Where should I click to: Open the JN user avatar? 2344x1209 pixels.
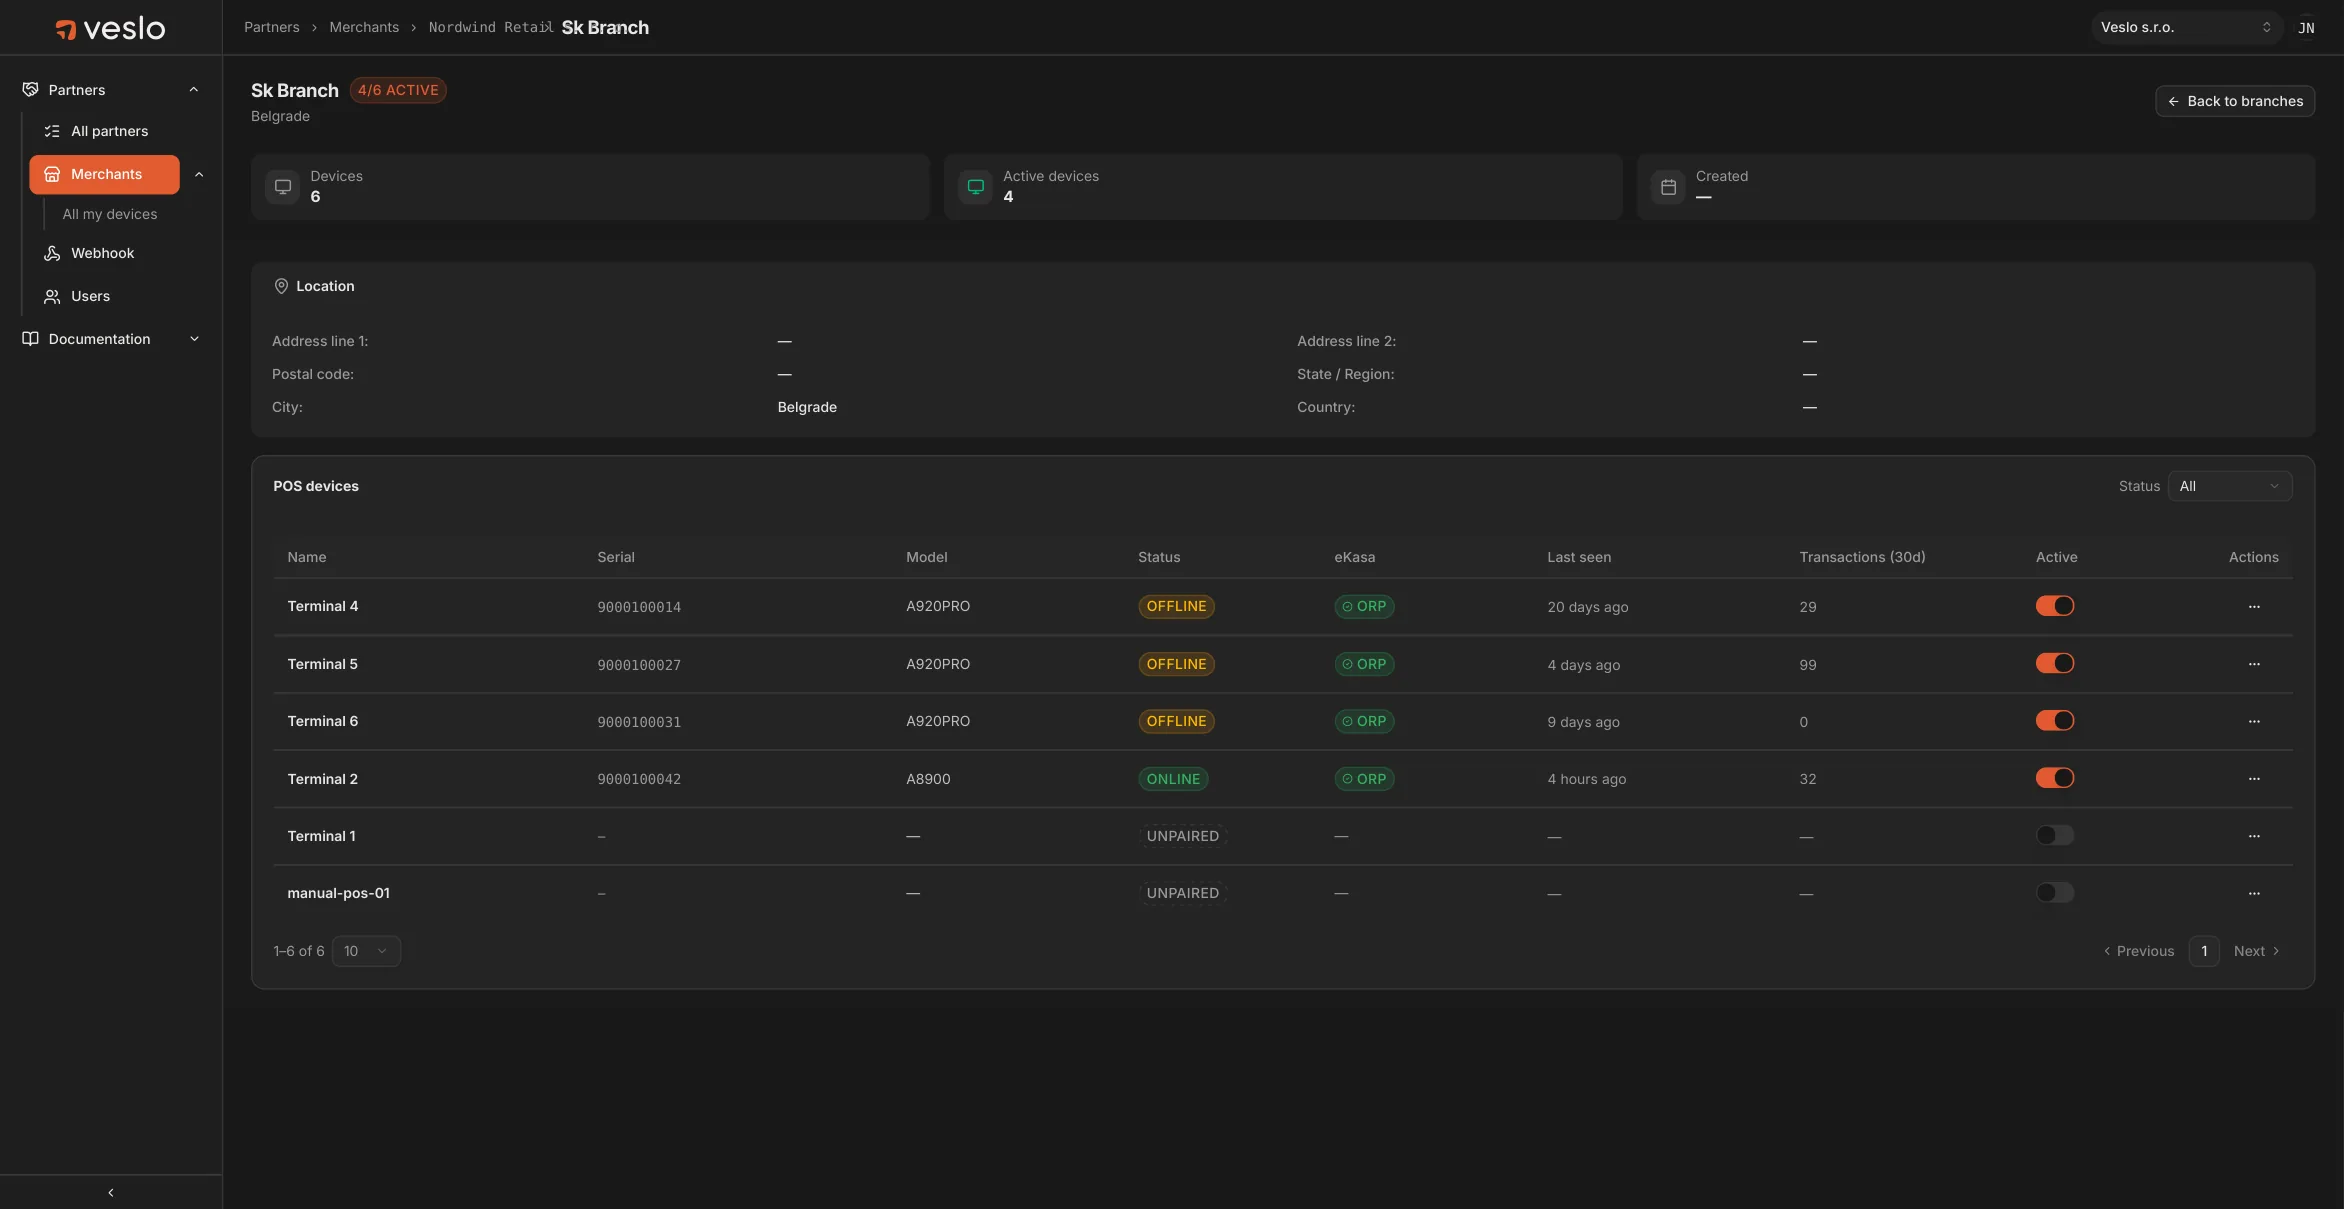tap(2306, 28)
